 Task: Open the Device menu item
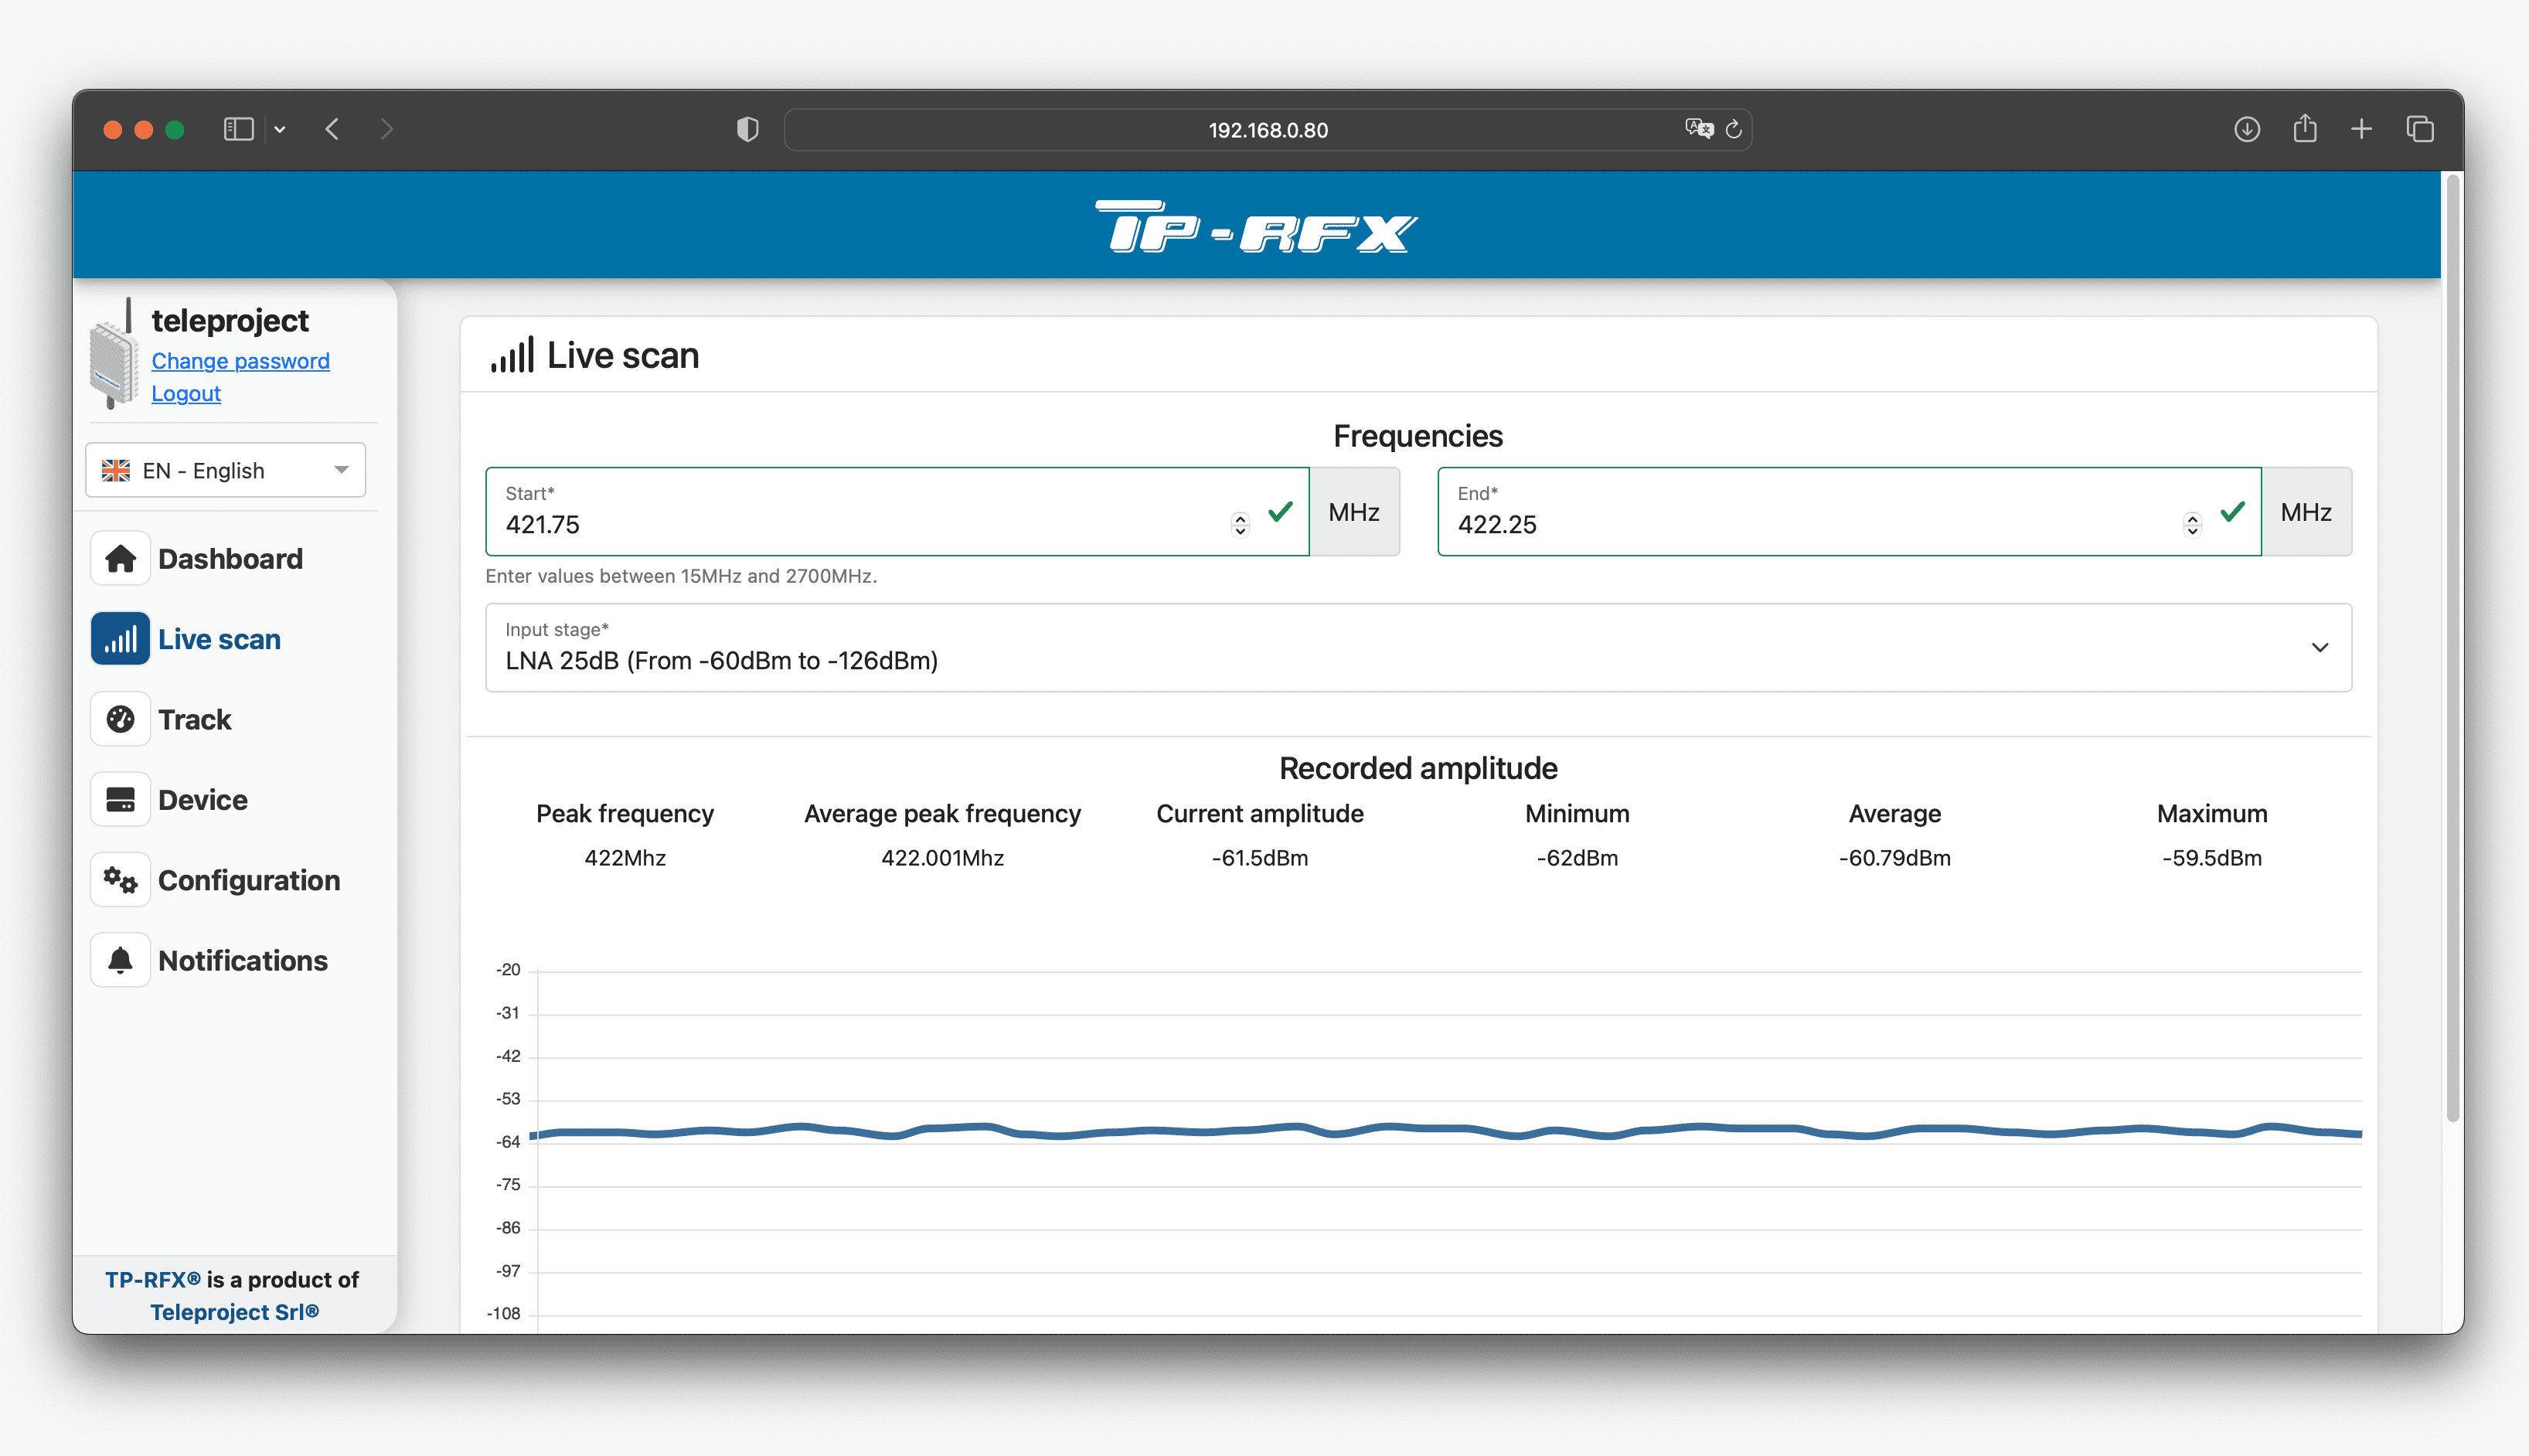202,800
